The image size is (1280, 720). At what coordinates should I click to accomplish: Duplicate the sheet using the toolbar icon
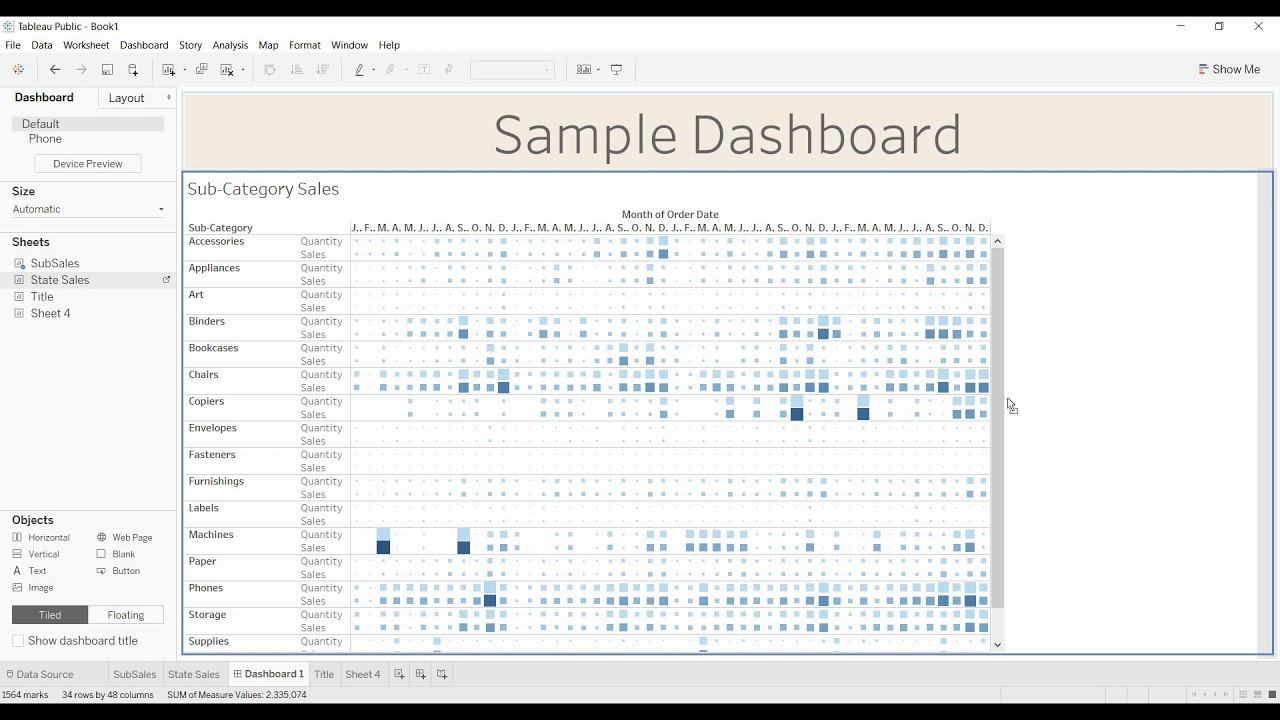(x=201, y=69)
